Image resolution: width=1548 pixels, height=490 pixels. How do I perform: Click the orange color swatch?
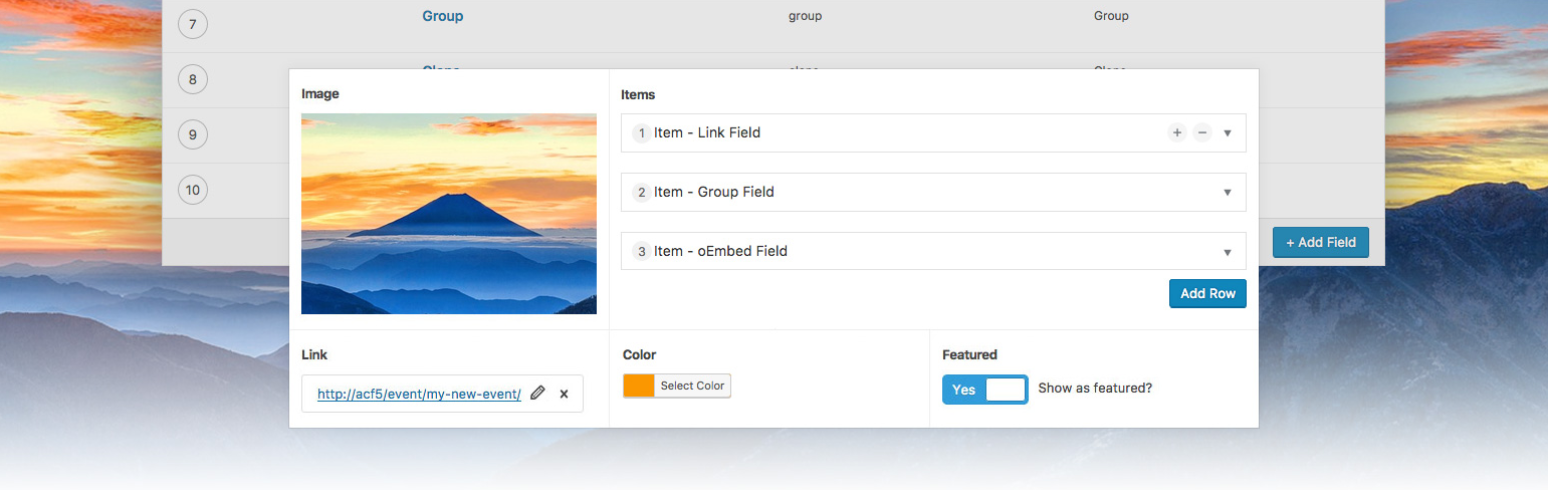[639, 386]
